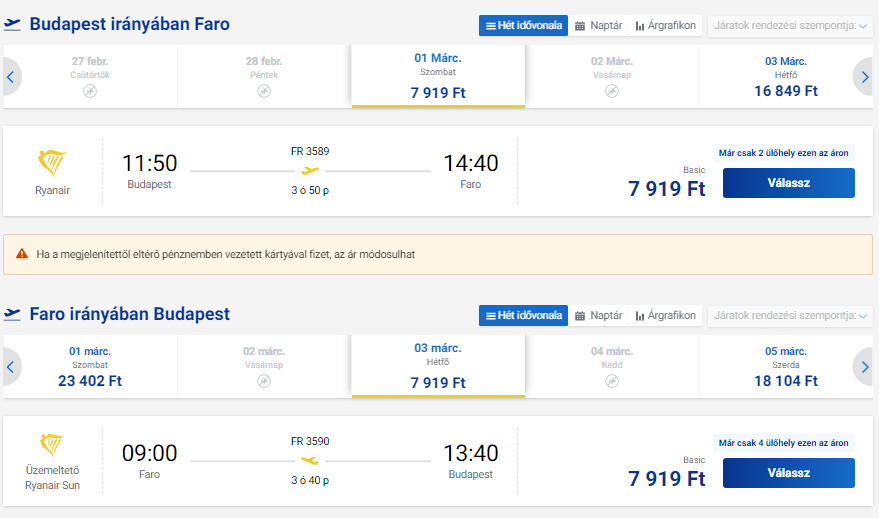Choose the 7 919 Ft Budapest–Faro flight with Válassz
Image resolution: width=879 pixels, height=518 pixels.
tap(788, 183)
